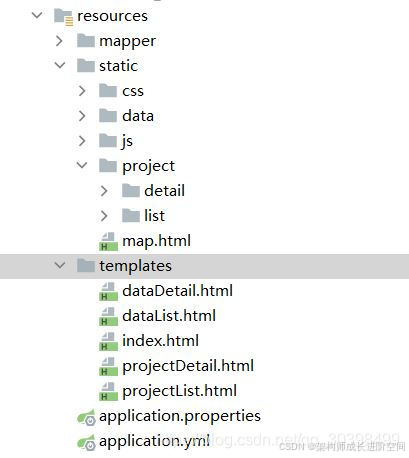Click the dataList.html file icon
This screenshot has width=409, height=458.
point(108,316)
